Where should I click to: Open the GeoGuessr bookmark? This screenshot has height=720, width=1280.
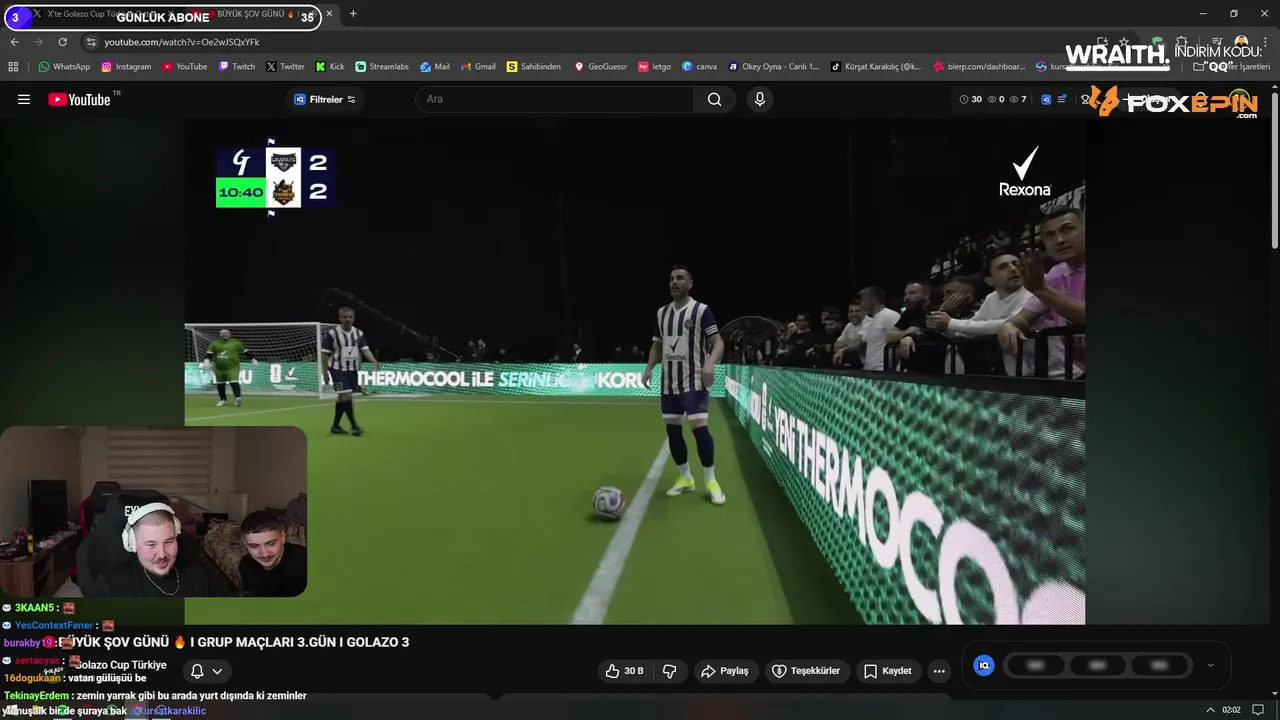click(x=600, y=67)
